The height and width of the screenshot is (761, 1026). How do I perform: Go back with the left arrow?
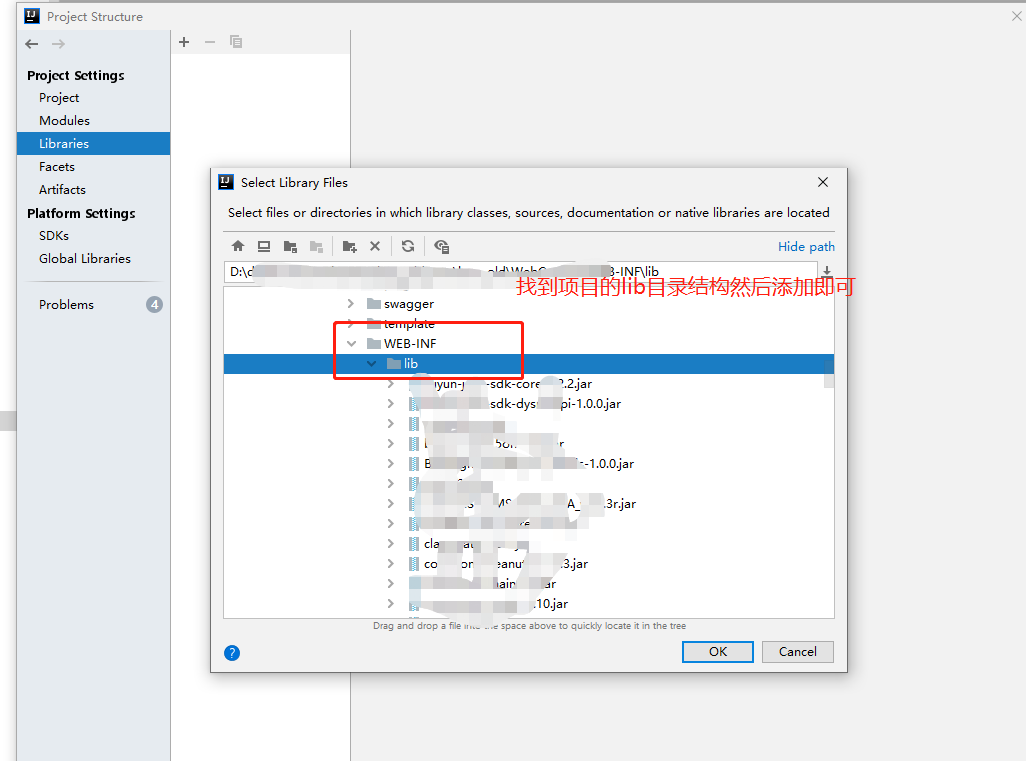pyautogui.click(x=31, y=44)
